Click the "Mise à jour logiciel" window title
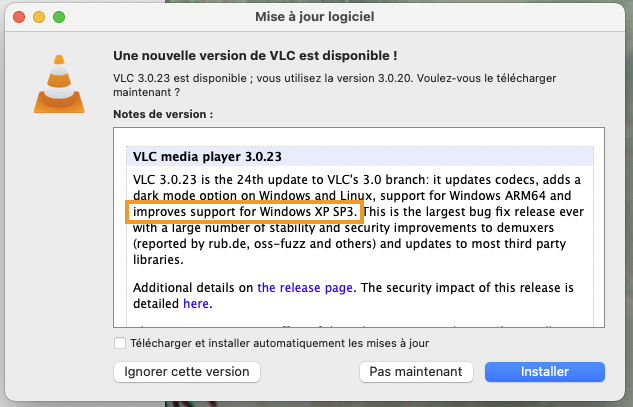This screenshot has height=407, width=633. (x=316, y=18)
